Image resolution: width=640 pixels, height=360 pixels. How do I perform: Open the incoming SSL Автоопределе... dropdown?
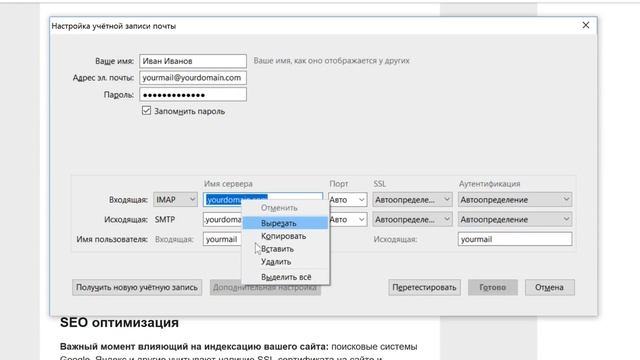412,200
